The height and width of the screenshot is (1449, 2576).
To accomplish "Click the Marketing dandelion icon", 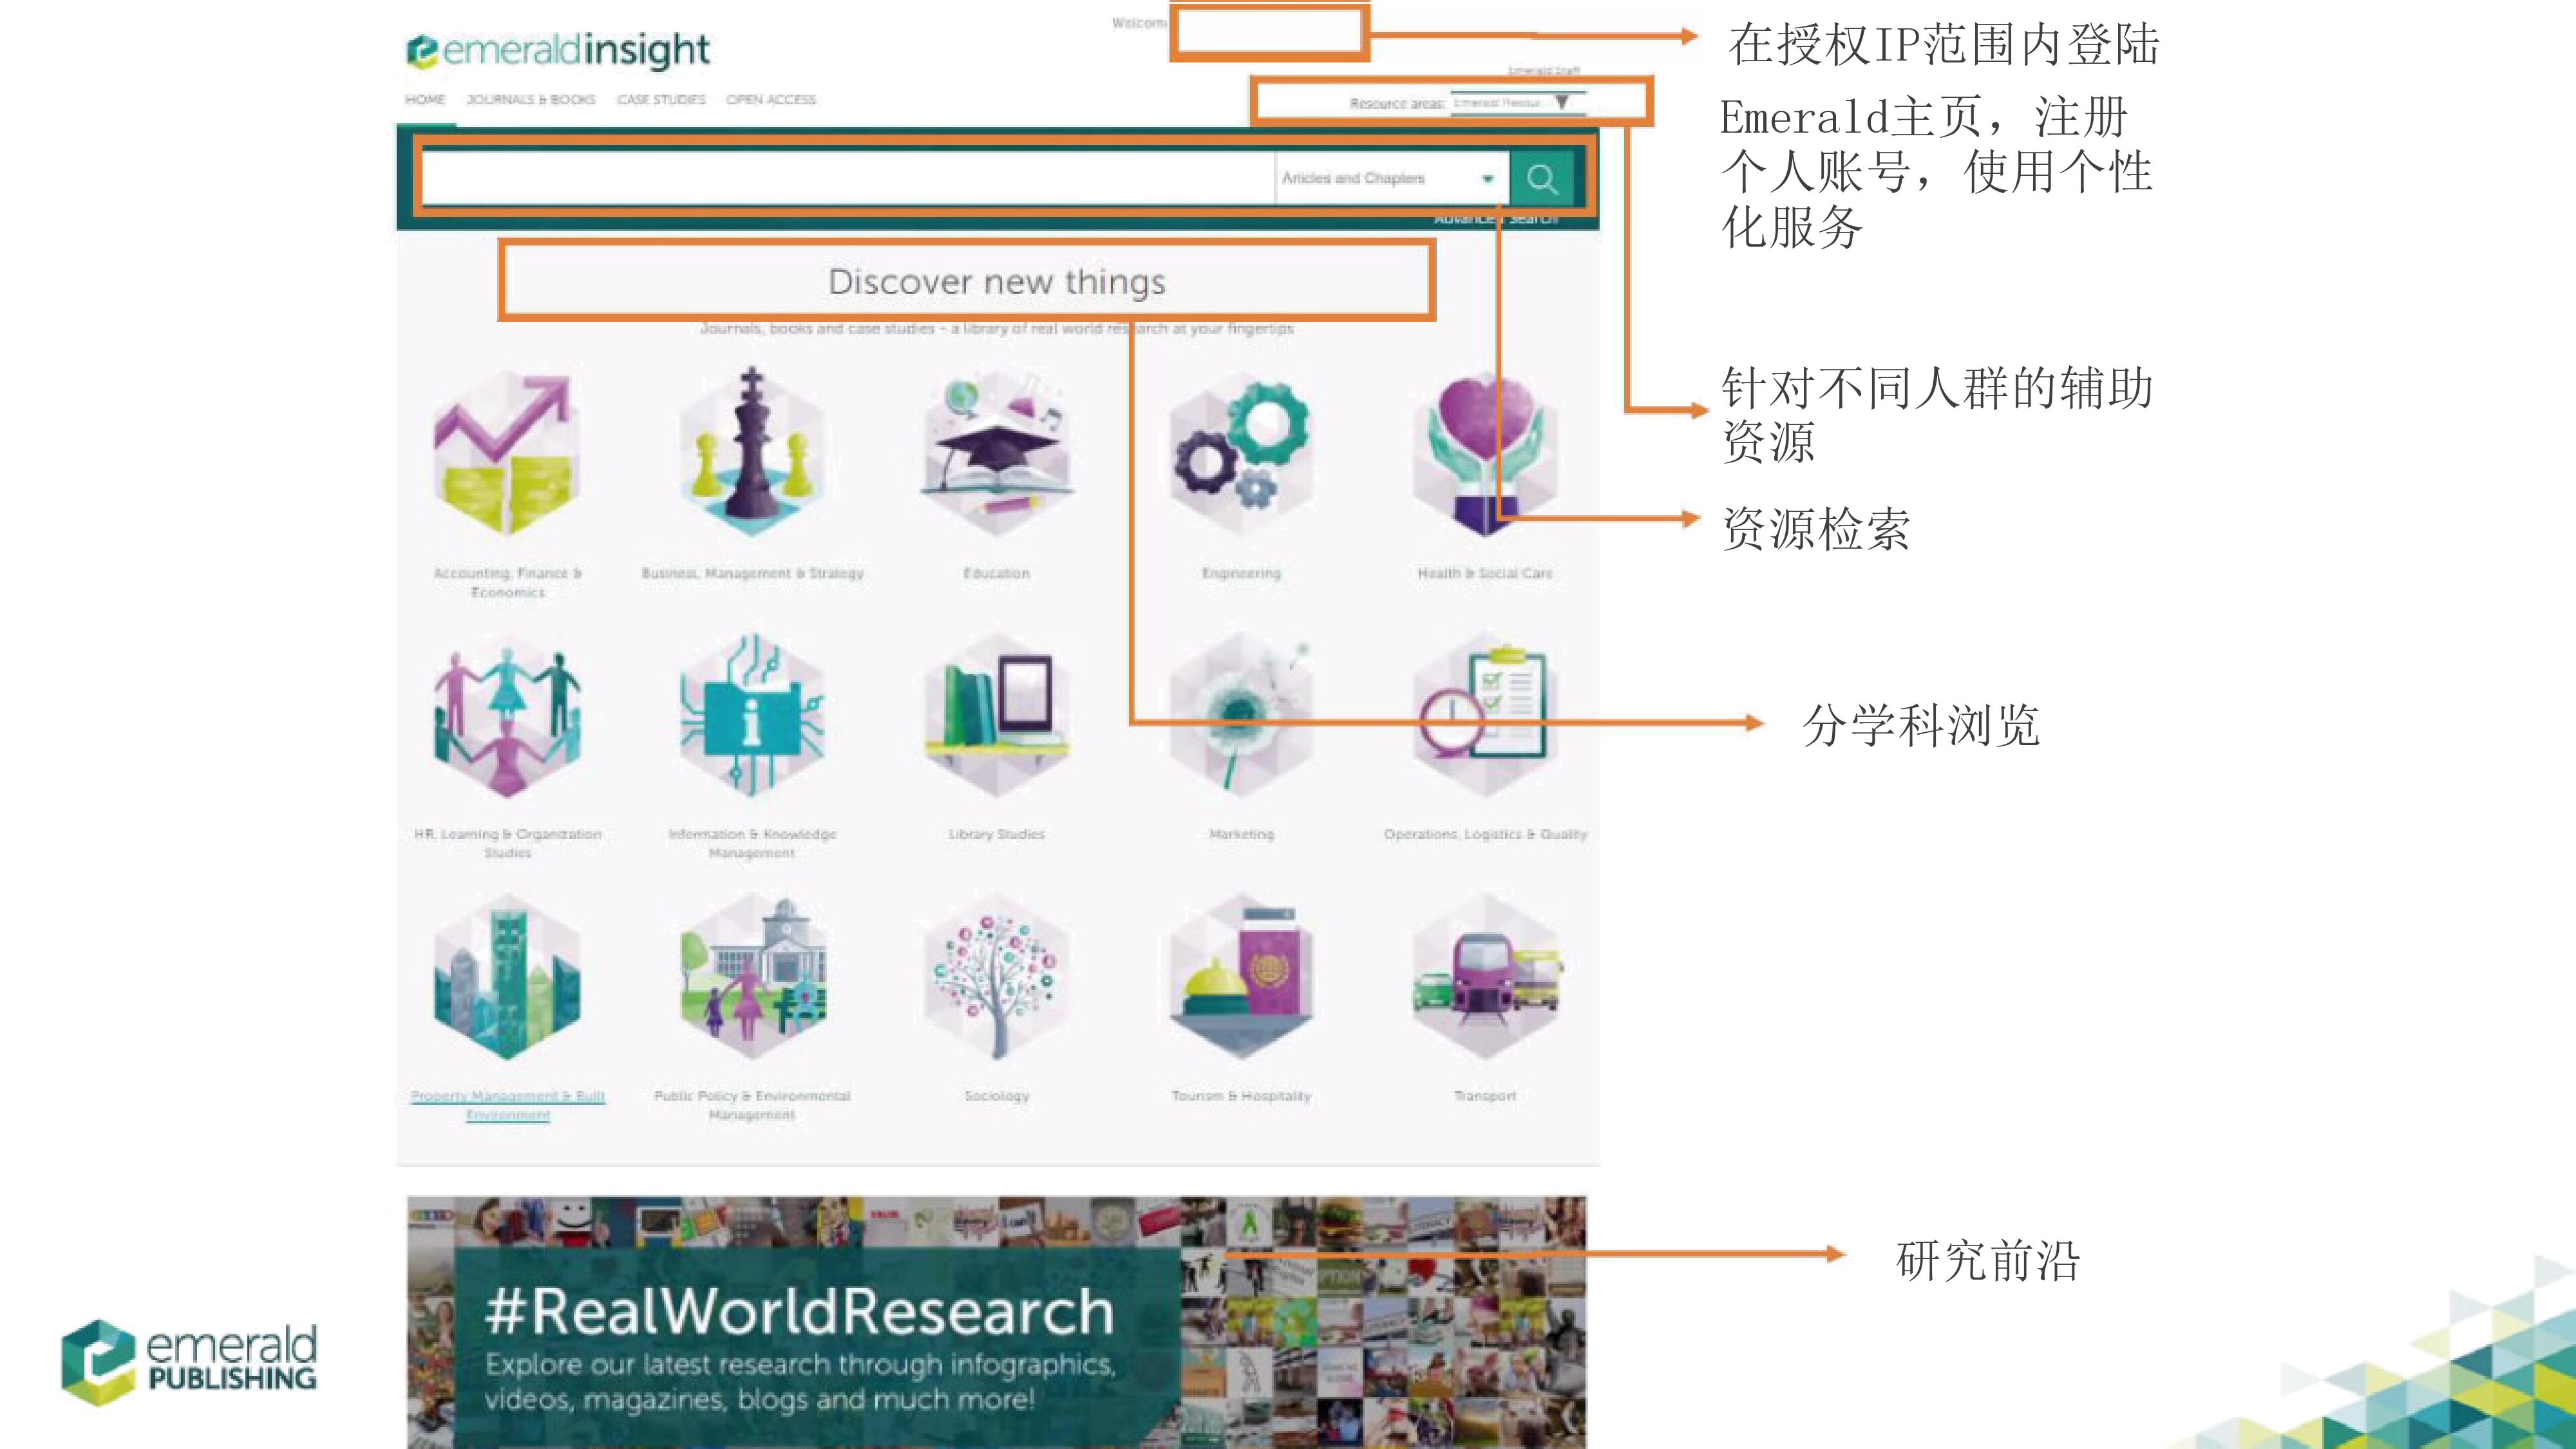I will pyautogui.click(x=1241, y=715).
